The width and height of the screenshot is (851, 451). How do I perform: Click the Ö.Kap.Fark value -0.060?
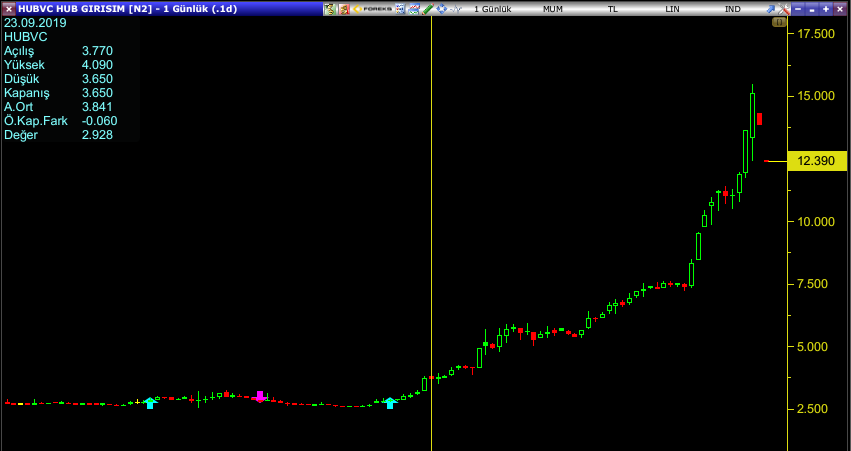click(x=99, y=121)
